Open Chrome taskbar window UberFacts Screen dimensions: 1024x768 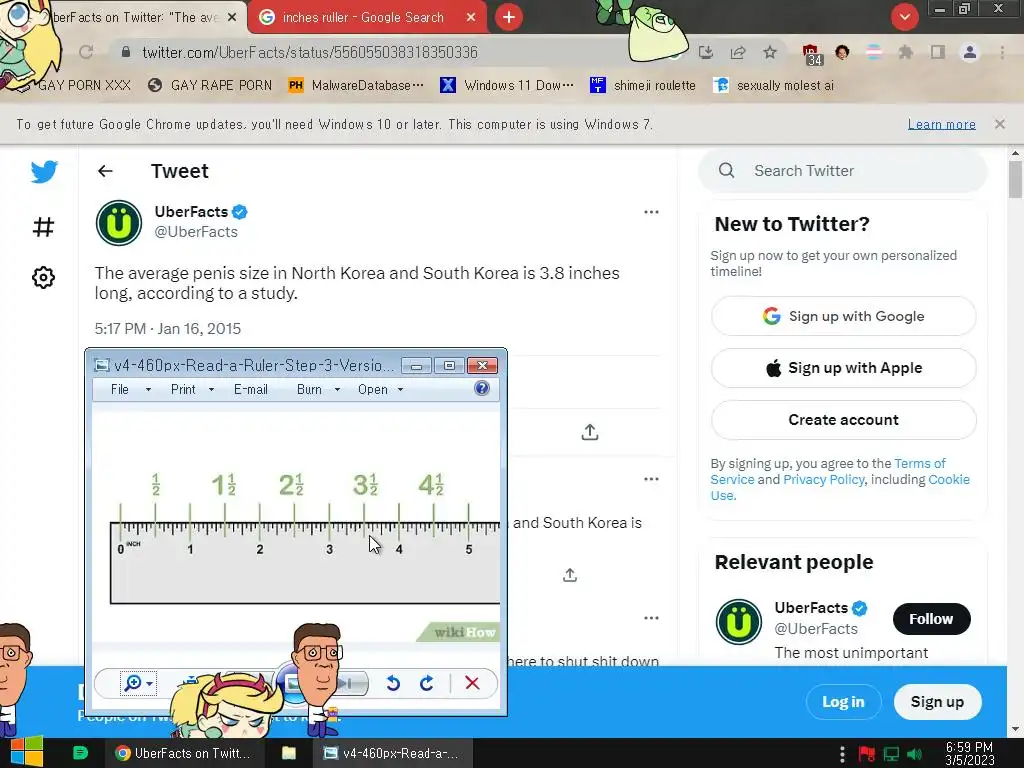[183, 753]
